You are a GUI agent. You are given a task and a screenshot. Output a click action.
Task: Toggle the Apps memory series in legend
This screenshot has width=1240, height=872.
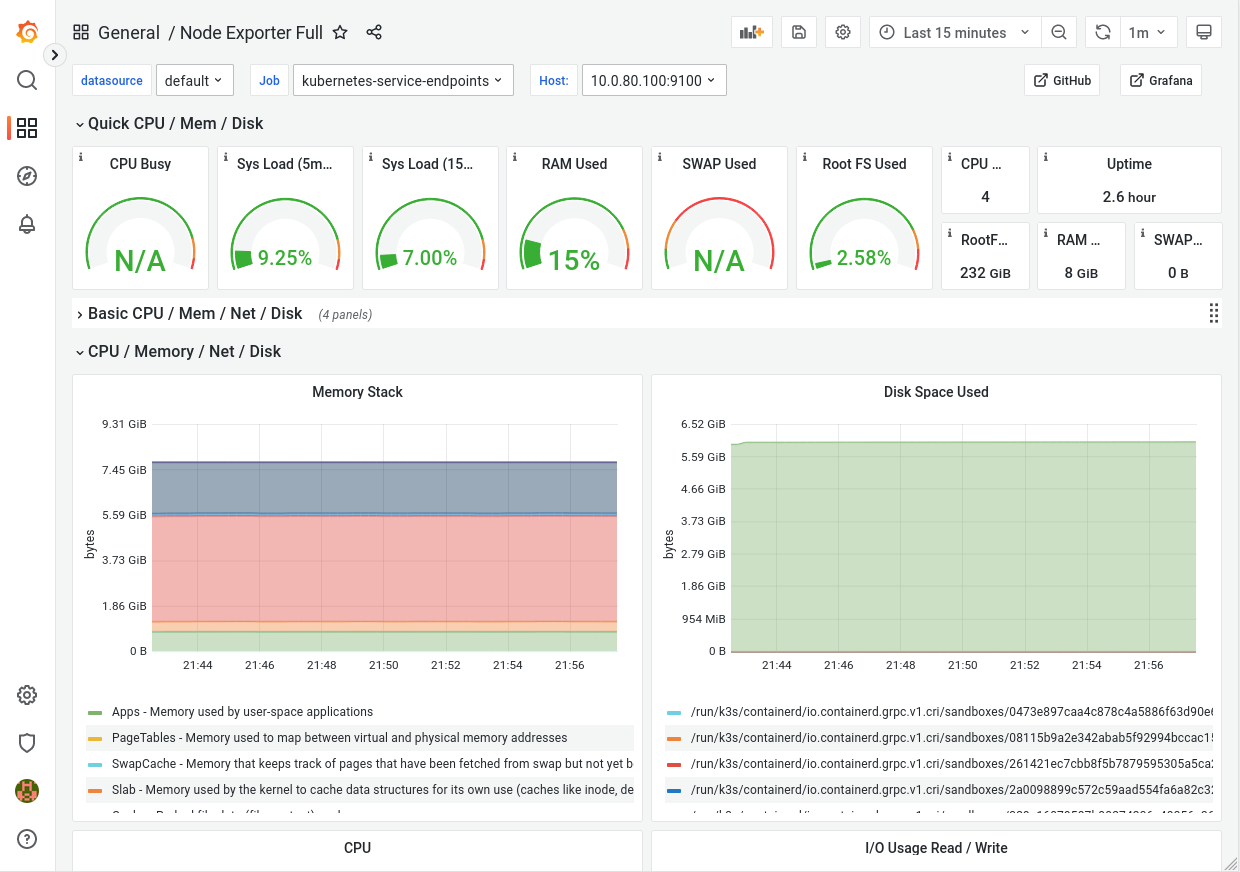click(242, 712)
